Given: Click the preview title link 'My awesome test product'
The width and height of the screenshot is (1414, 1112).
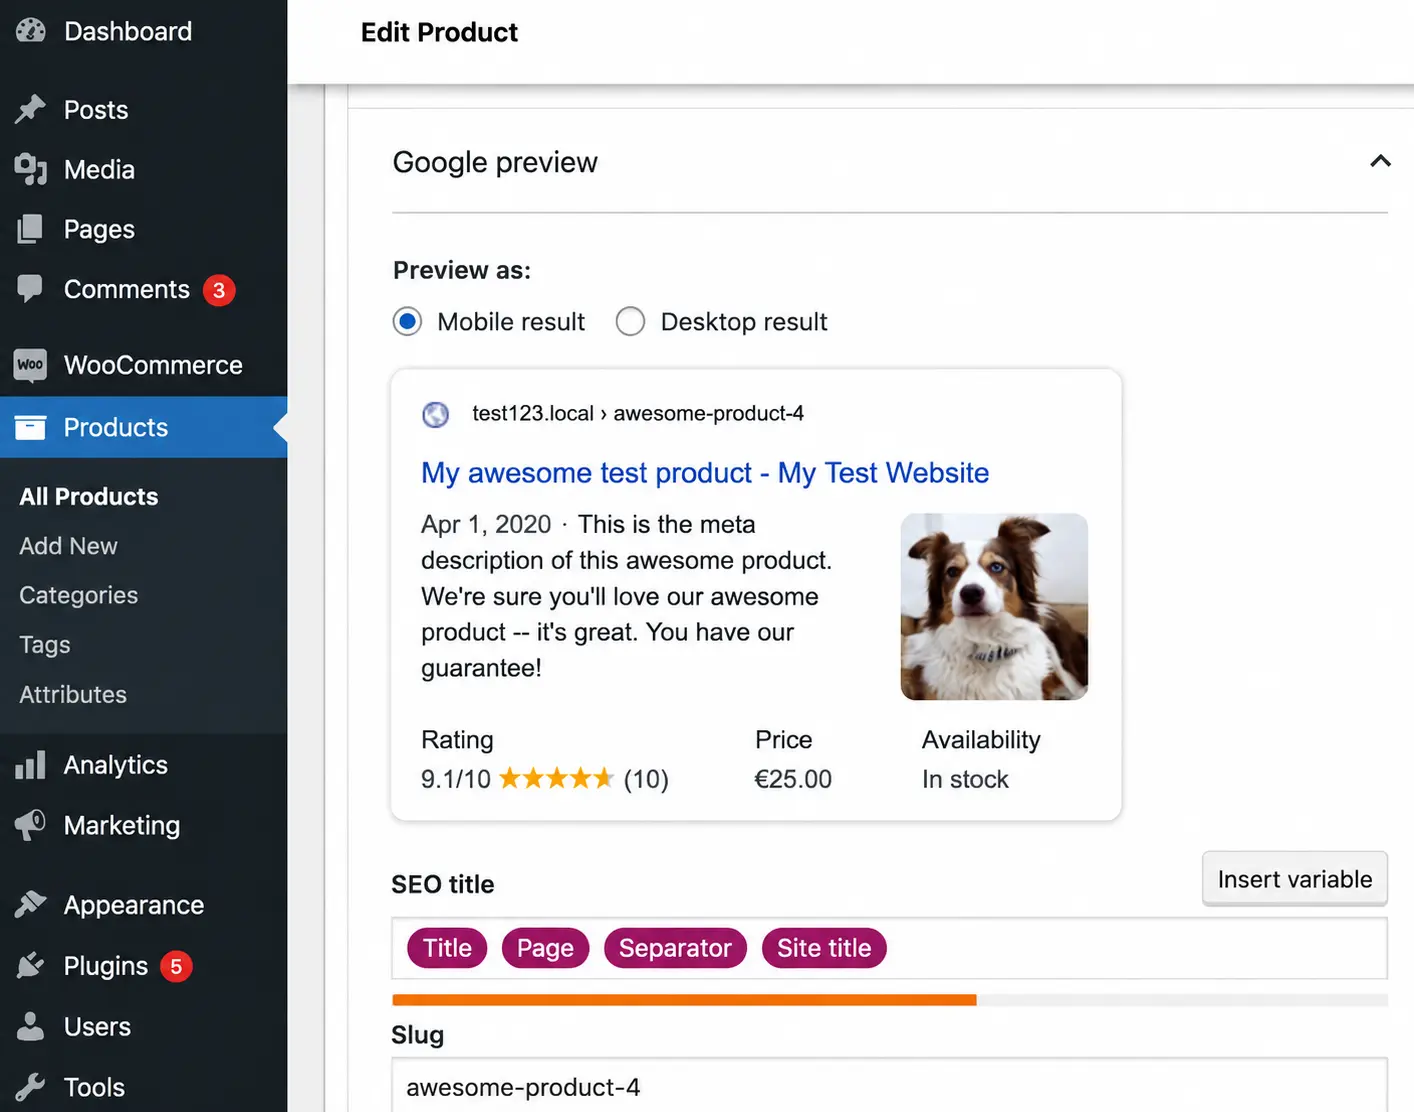Looking at the screenshot, I should click(x=705, y=473).
